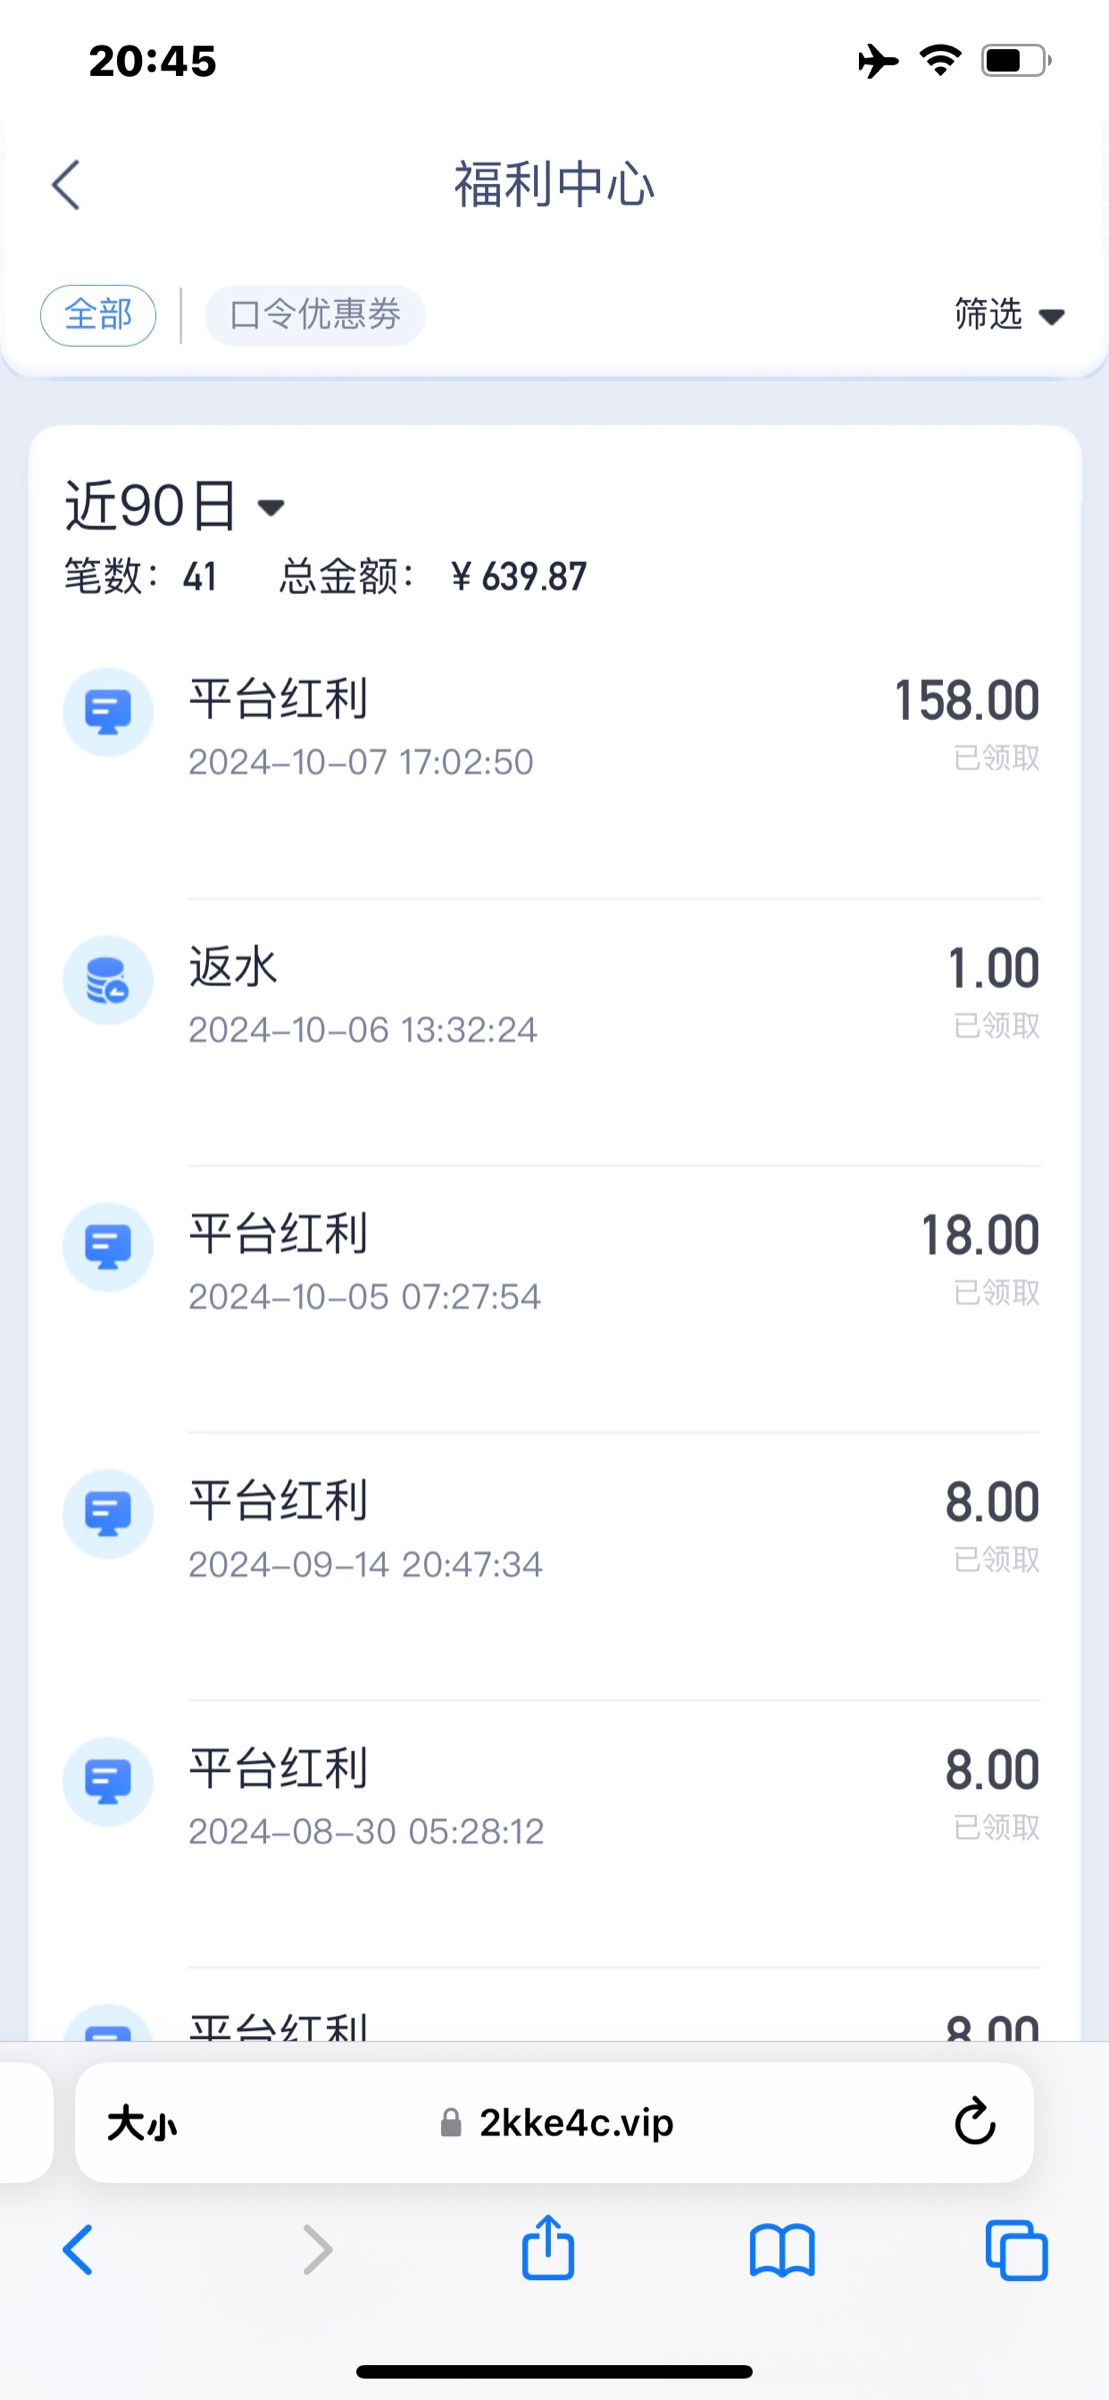Reload the page in Safari
Screen dimensions: 1109x2400
tap(974, 2122)
